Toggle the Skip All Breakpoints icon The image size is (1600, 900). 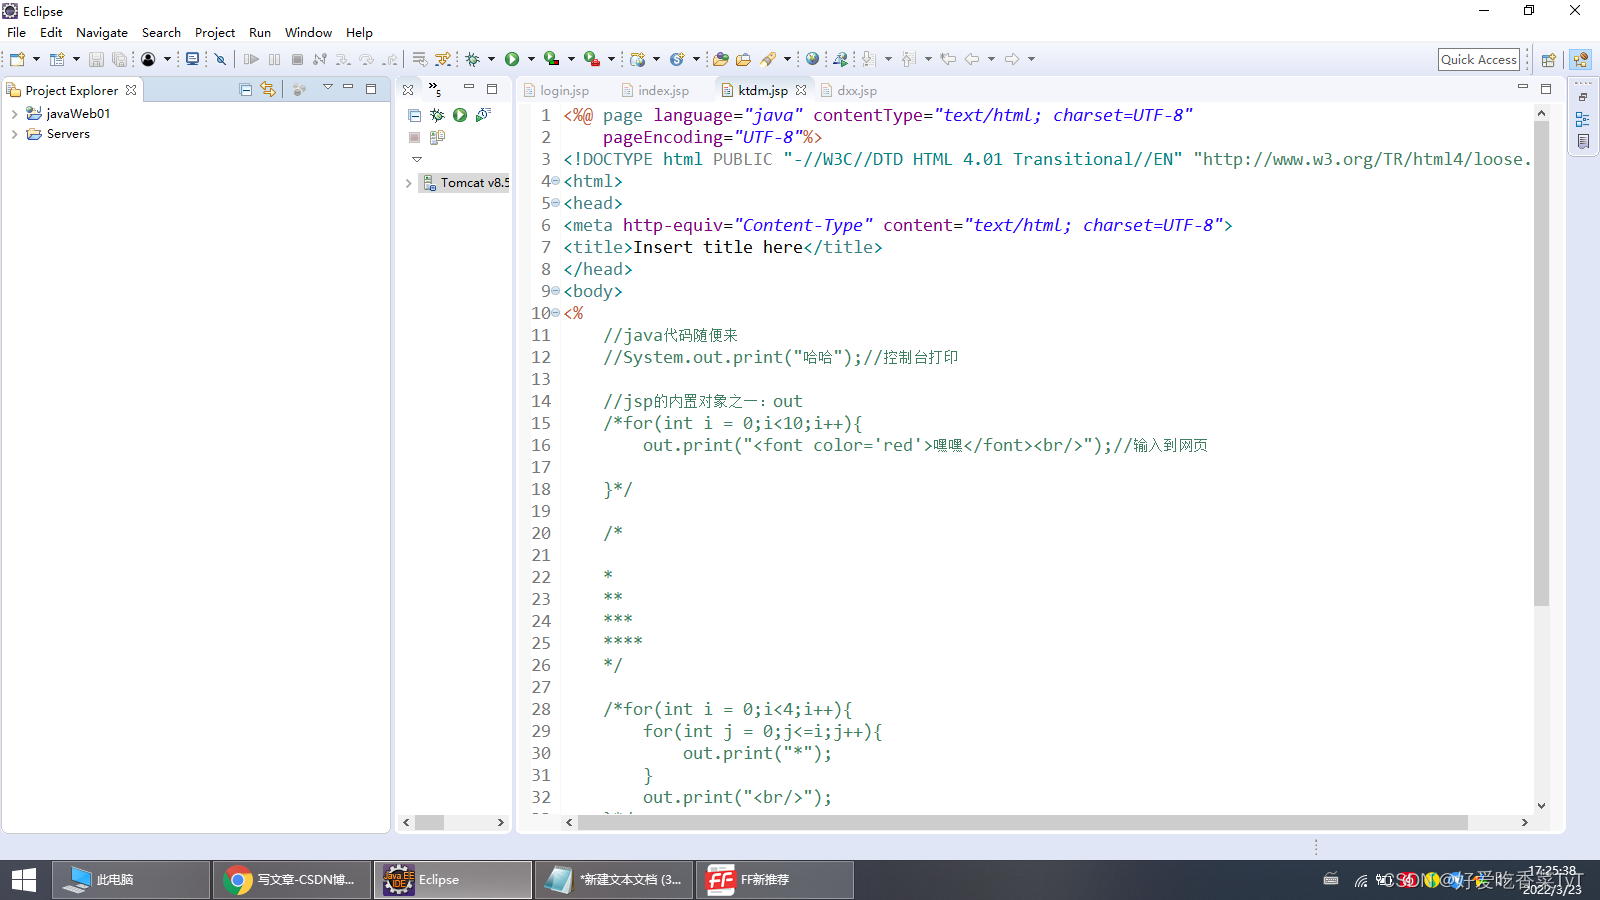pyautogui.click(x=220, y=59)
